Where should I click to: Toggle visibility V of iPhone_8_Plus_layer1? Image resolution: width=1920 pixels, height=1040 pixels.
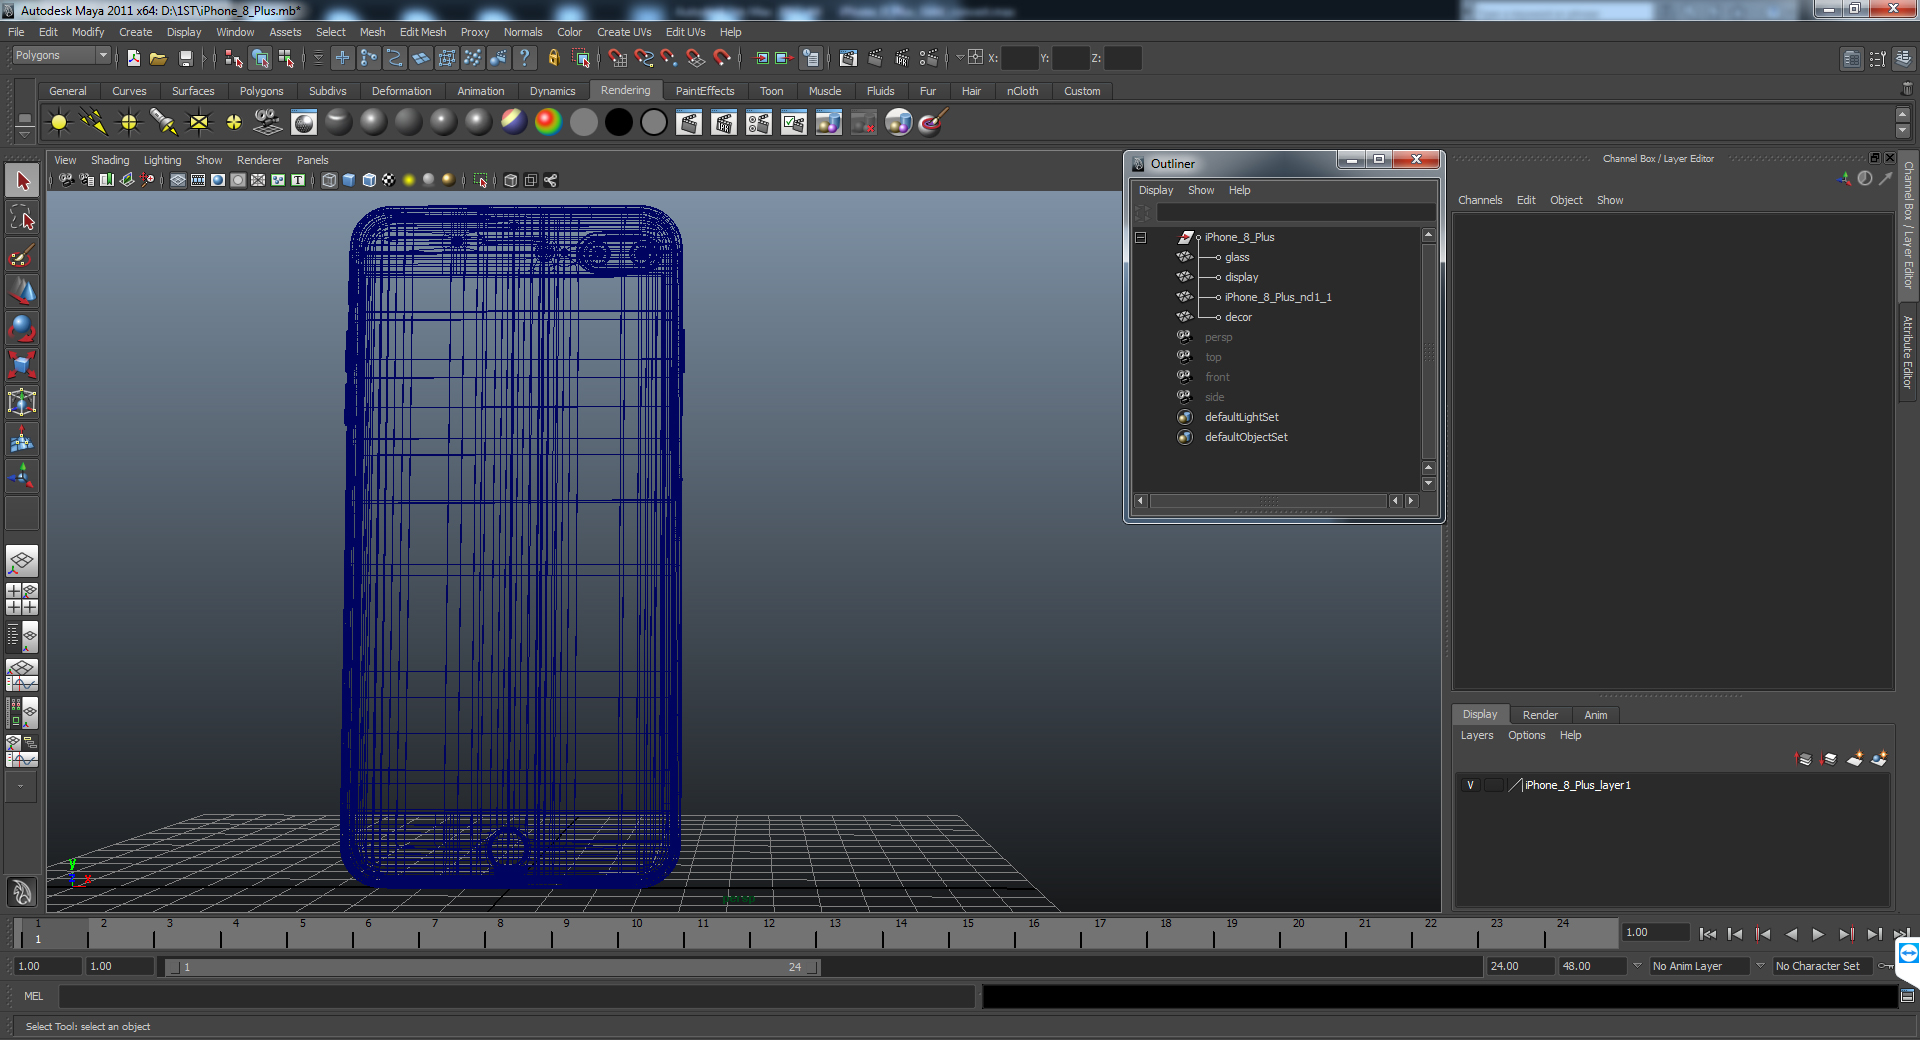(x=1470, y=785)
